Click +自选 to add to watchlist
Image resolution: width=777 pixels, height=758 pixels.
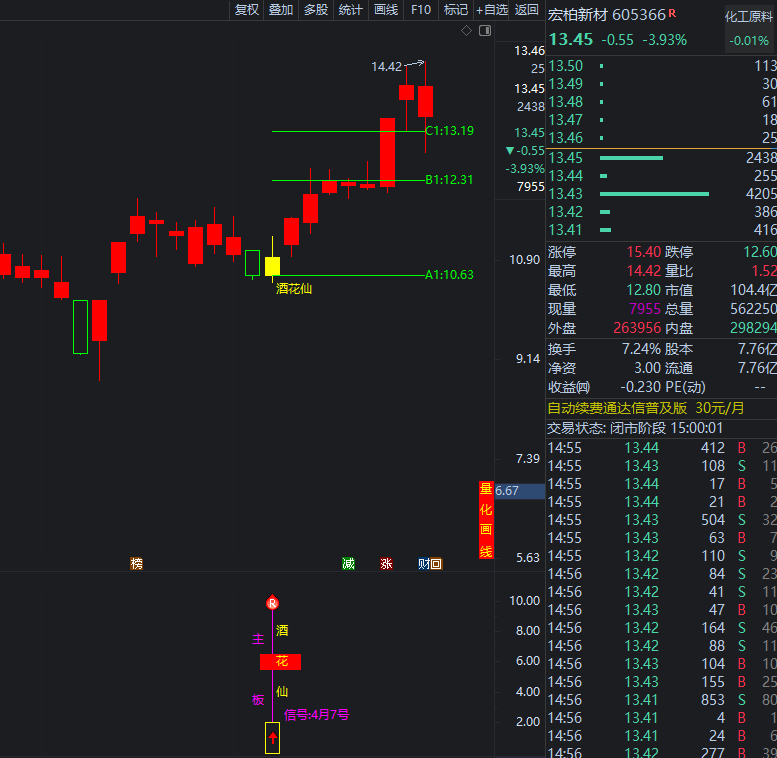point(491,10)
